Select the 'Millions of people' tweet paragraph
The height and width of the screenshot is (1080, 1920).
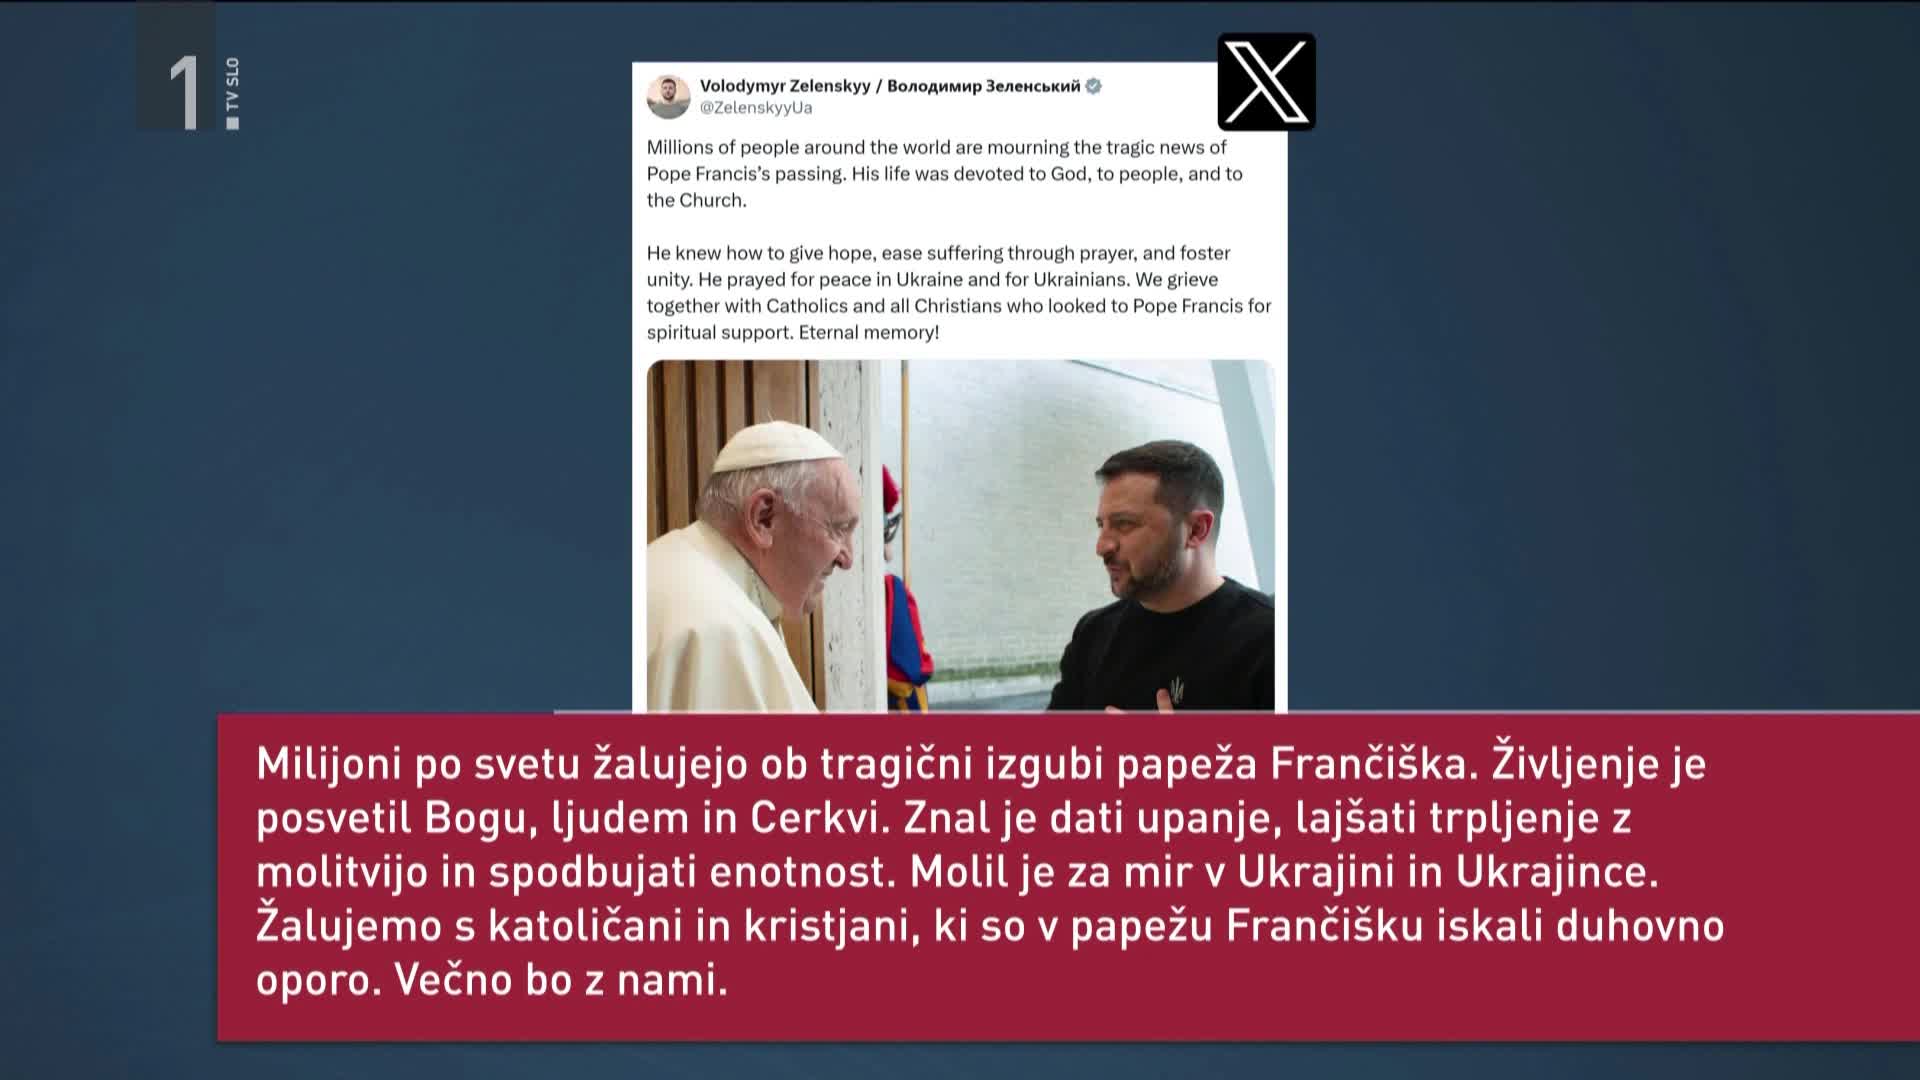(945, 173)
